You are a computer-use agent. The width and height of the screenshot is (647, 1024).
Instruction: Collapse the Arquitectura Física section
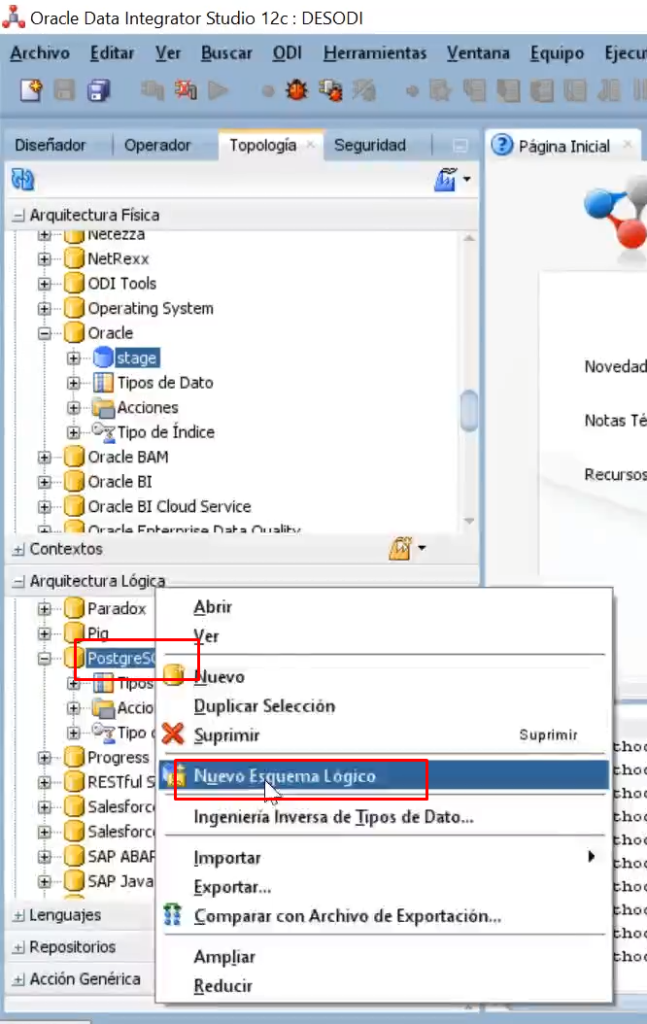pyautogui.click(x=18, y=215)
